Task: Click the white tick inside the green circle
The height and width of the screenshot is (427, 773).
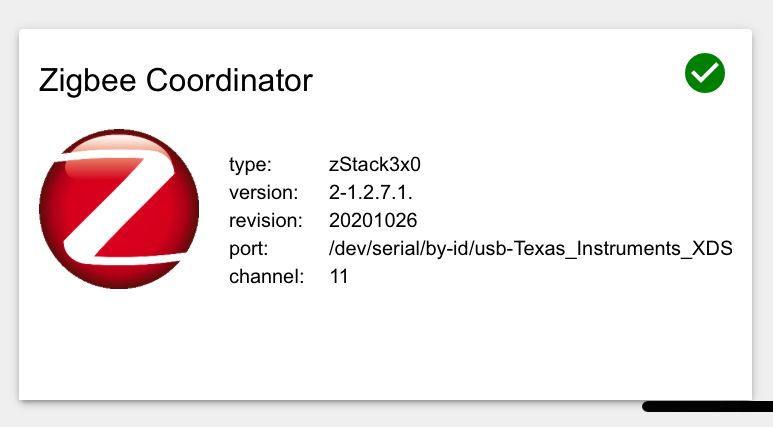Action: (704, 73)
